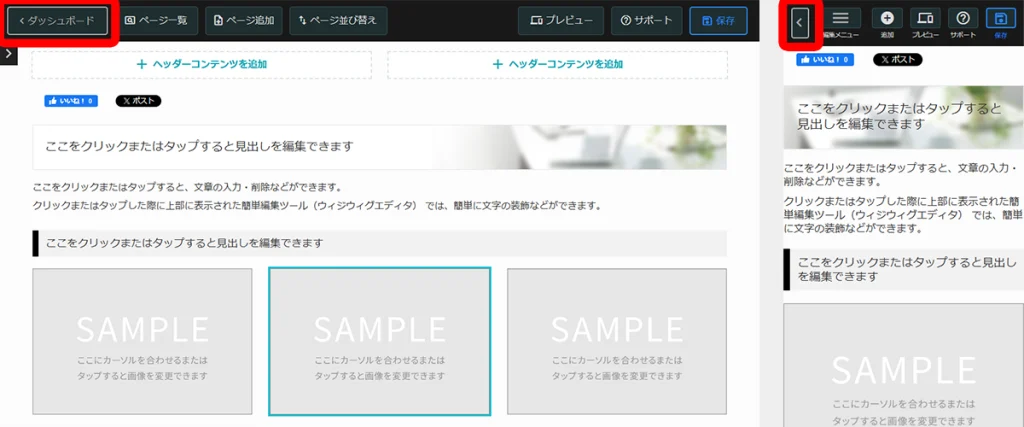Open the mobile 編集メニュー hamburger menu
This screenshot has height=427, width=1024.
pyautogui.click(x=840, y=19)
